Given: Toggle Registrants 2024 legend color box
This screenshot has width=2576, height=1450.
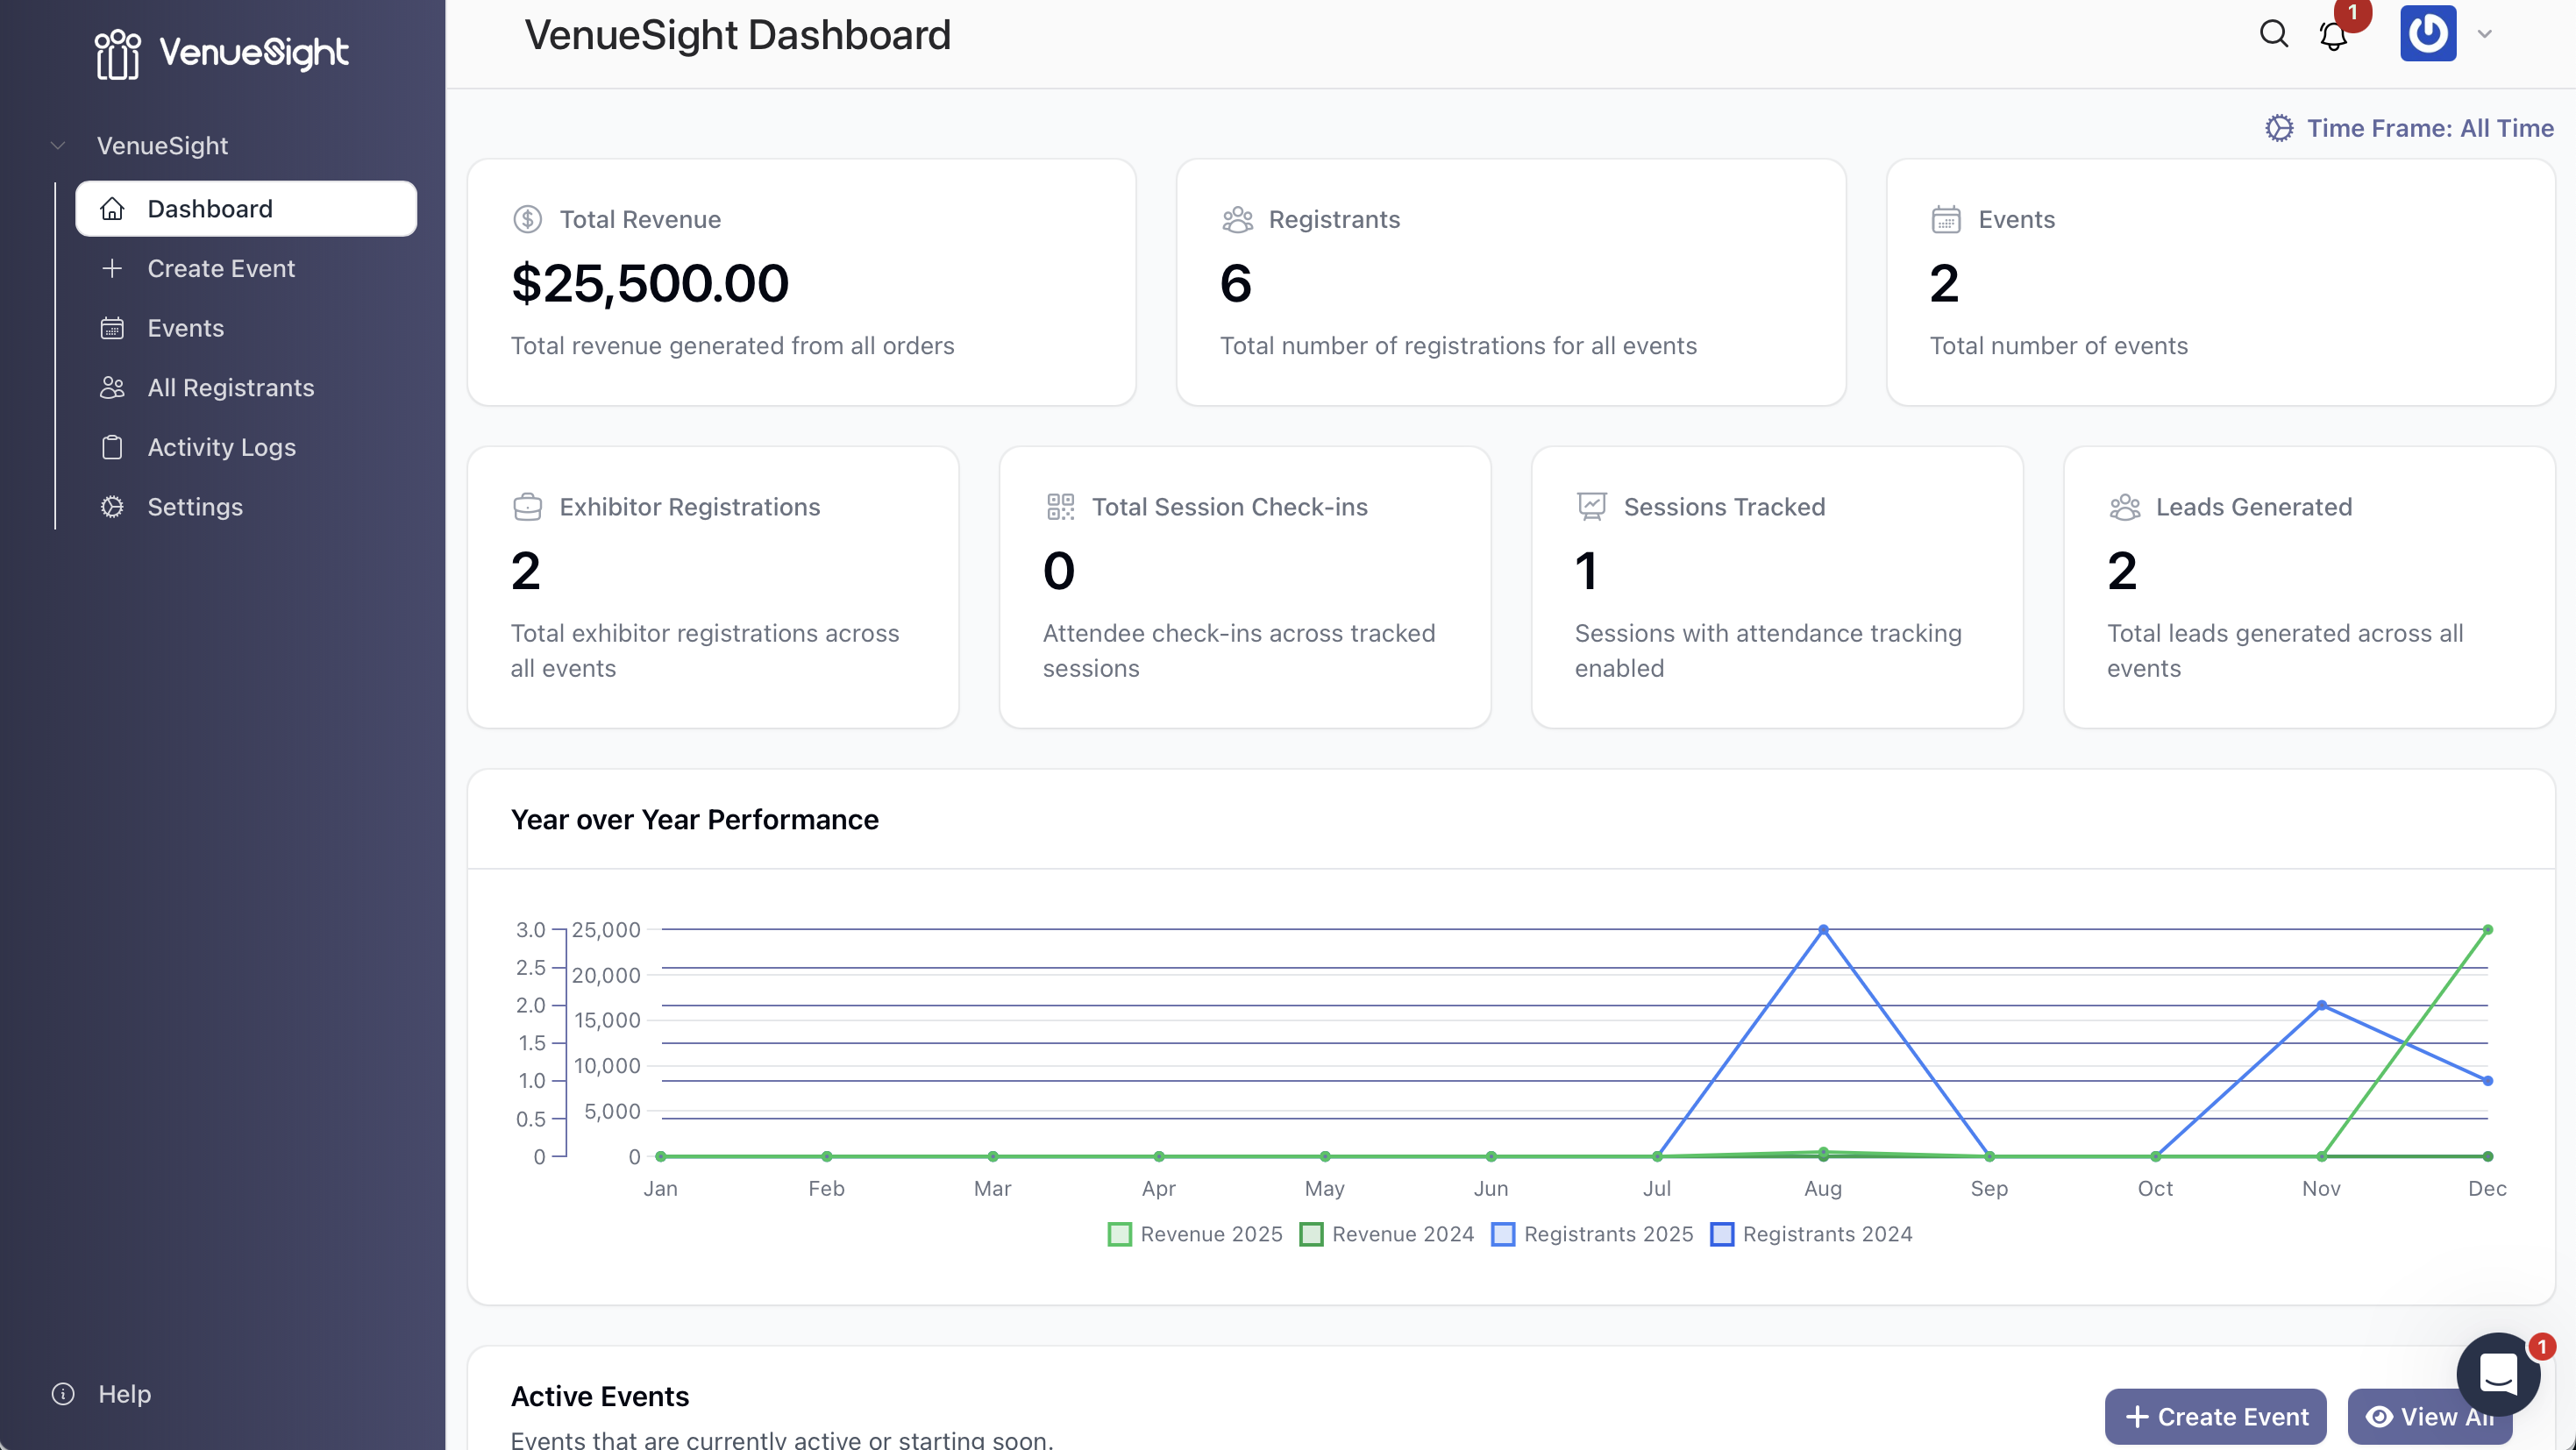Looking at the screenshot, I should (x=1722, y=1234).
